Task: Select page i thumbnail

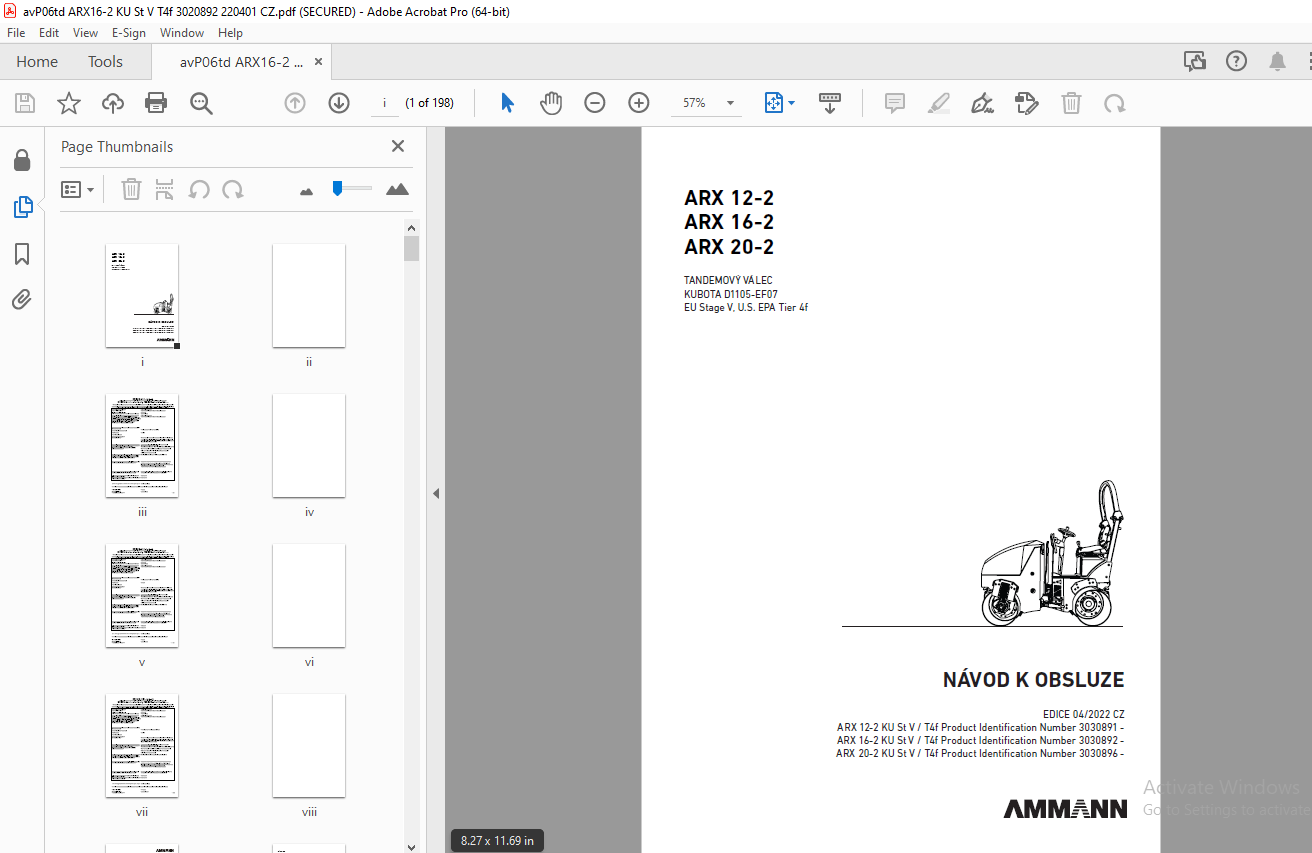Action: (142, 296)
